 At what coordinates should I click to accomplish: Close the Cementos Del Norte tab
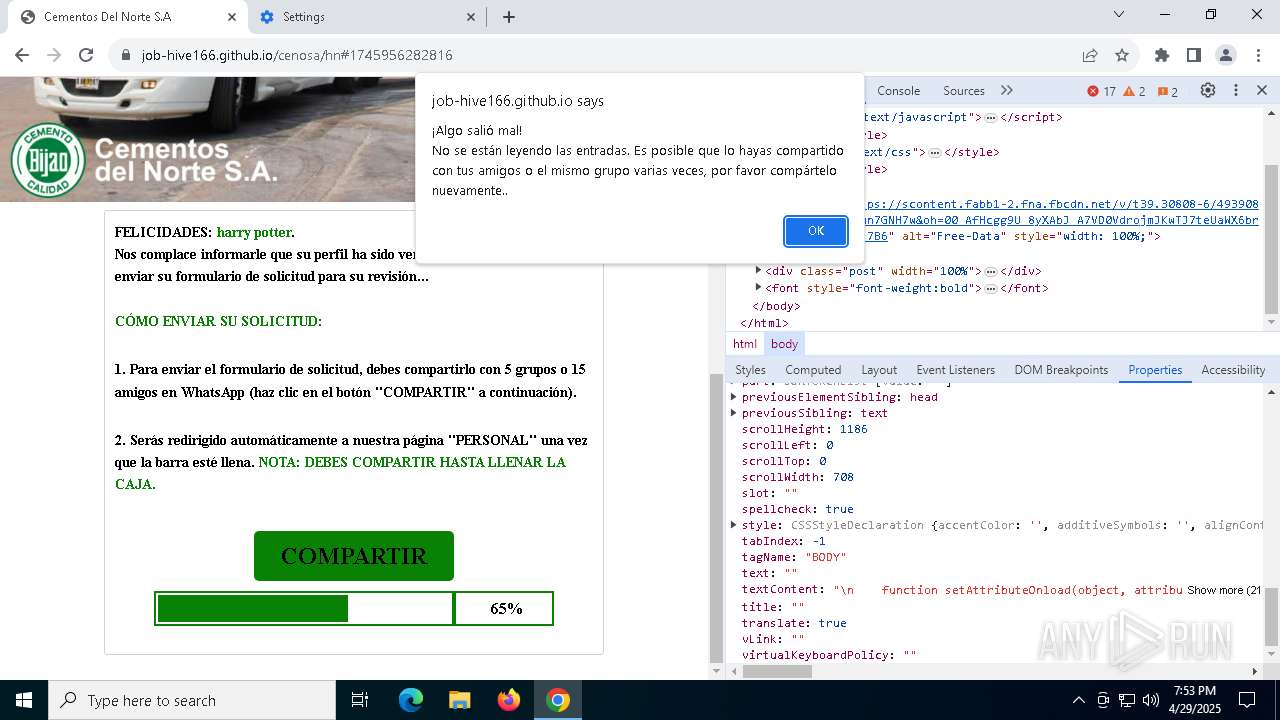pos(232,17)
